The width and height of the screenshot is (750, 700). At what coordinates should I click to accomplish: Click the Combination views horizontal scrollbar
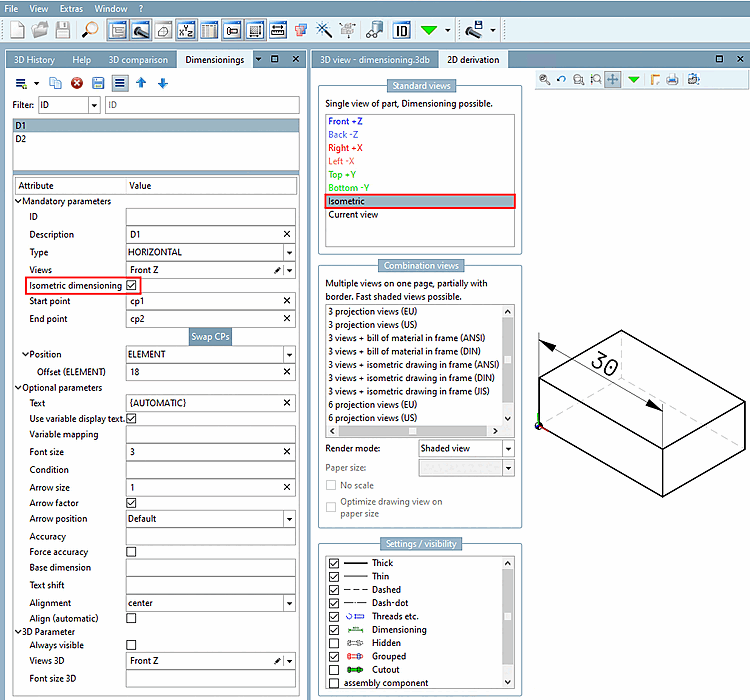[x=412, y=431]
